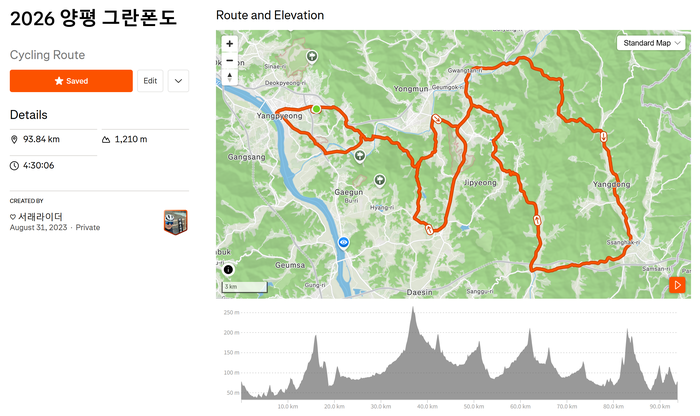The image size is (700, 416).
Task: Expand the more options chevron beside Edit
Action: pyautogui.click(x=178, y=81)
